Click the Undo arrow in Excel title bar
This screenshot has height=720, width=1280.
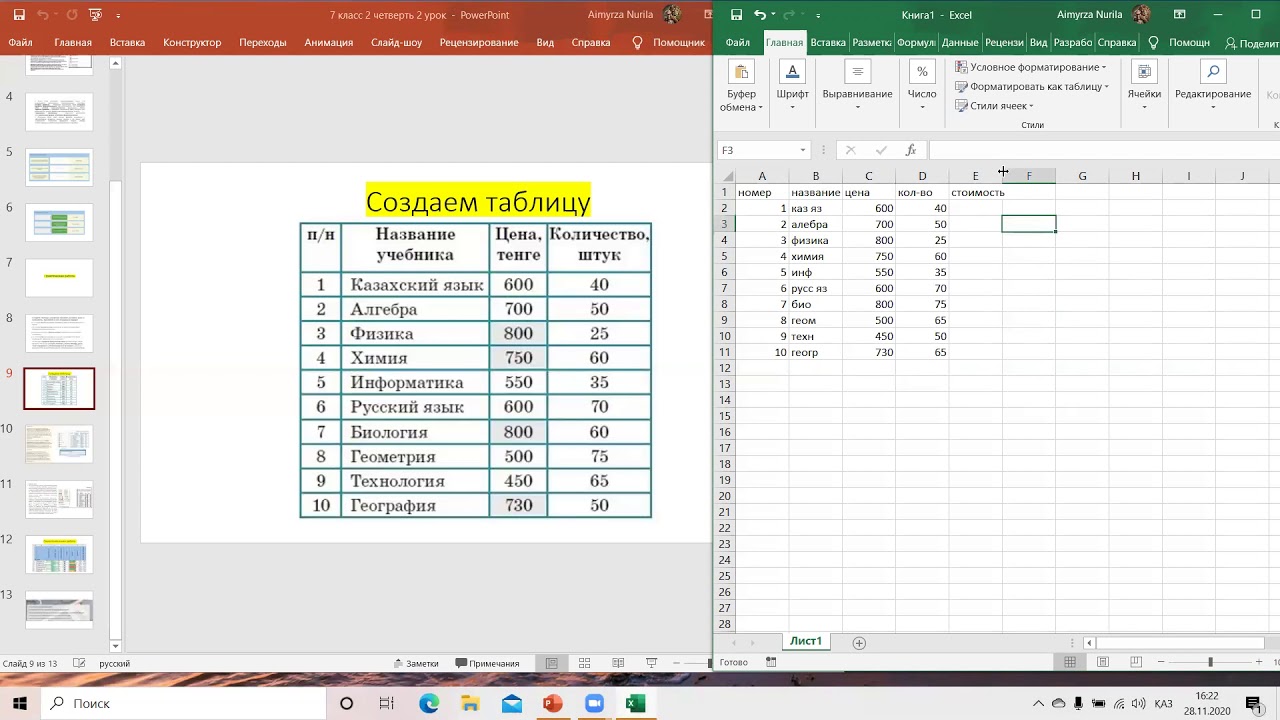pyautogui.click(x=760, y=15)
